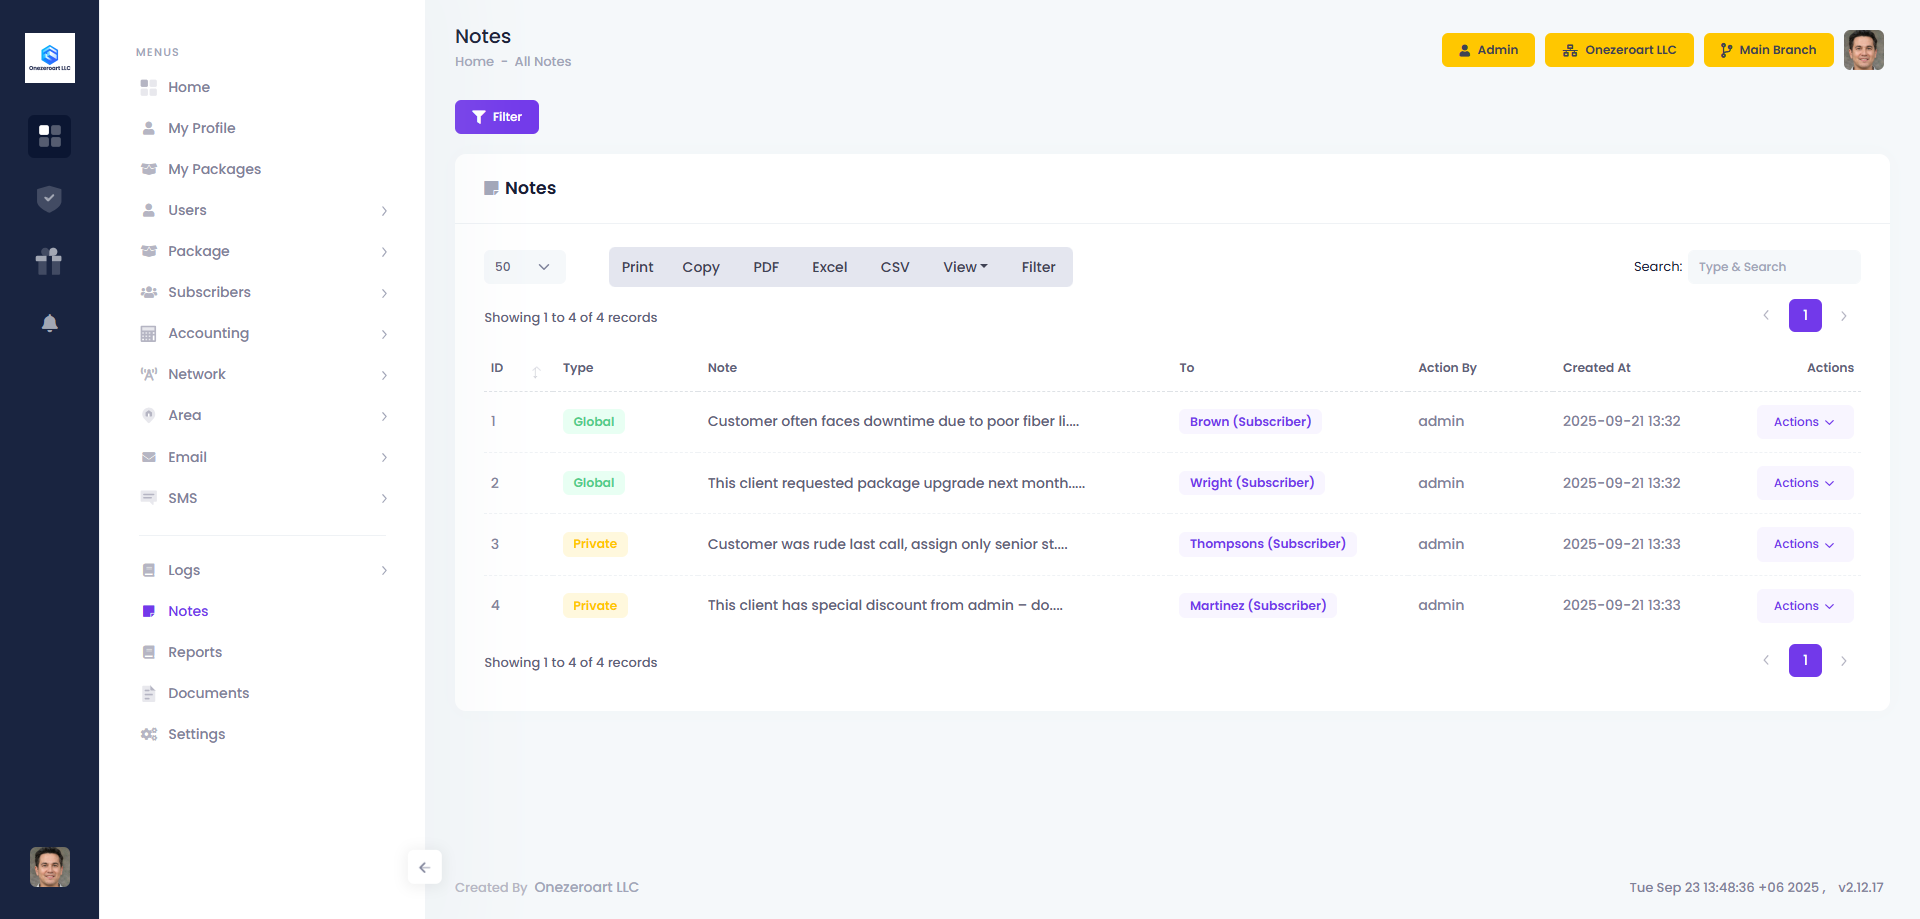The width and height of the screenshot is (1920, 919).
Task: Open the Thompsons (Subscriber) link
Action: tap(1267, 544)
